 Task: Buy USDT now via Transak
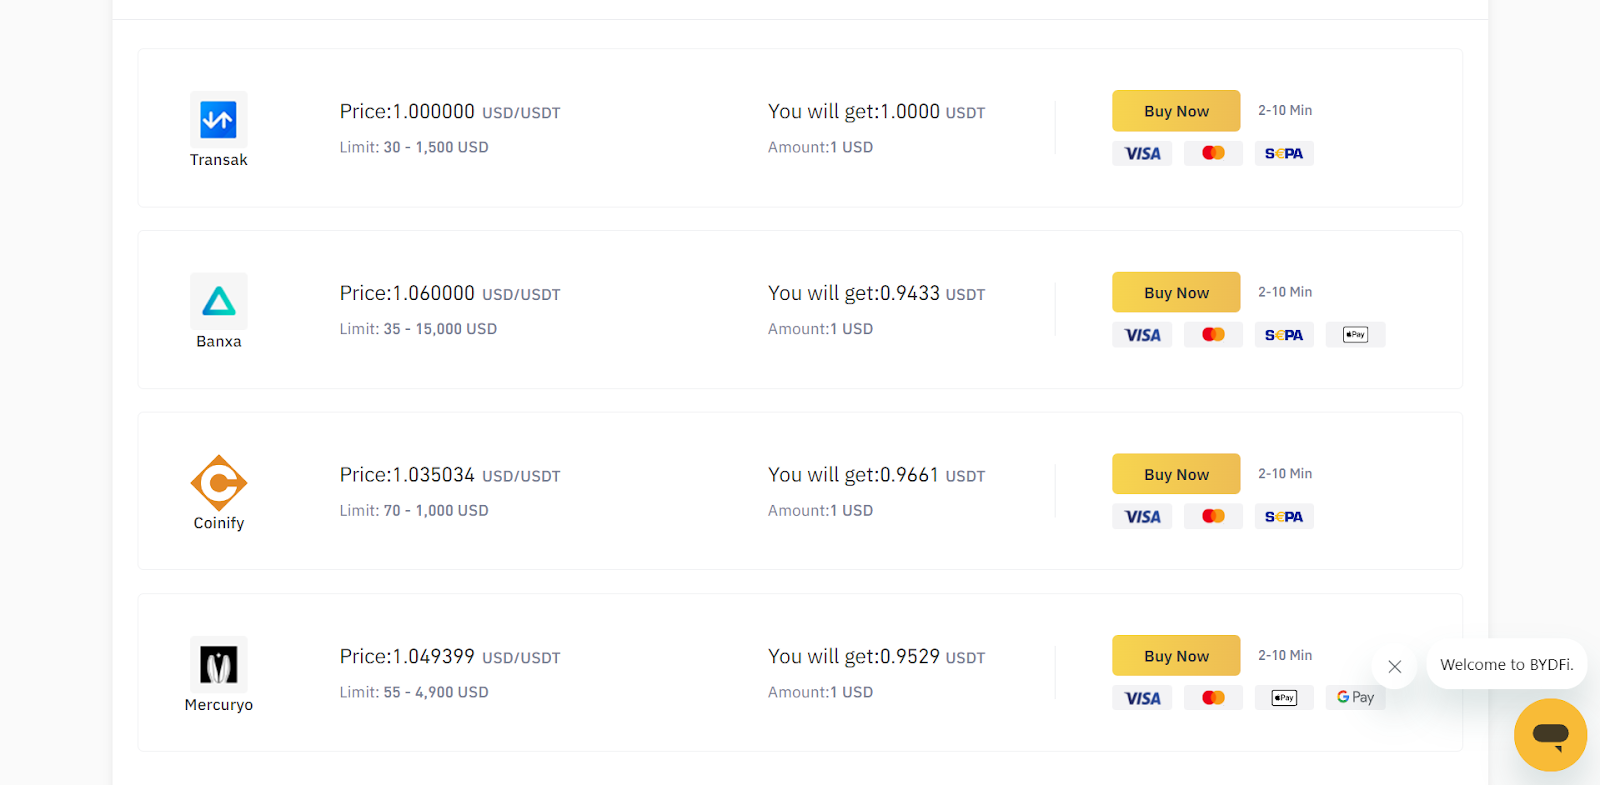tap(1176, 111)
